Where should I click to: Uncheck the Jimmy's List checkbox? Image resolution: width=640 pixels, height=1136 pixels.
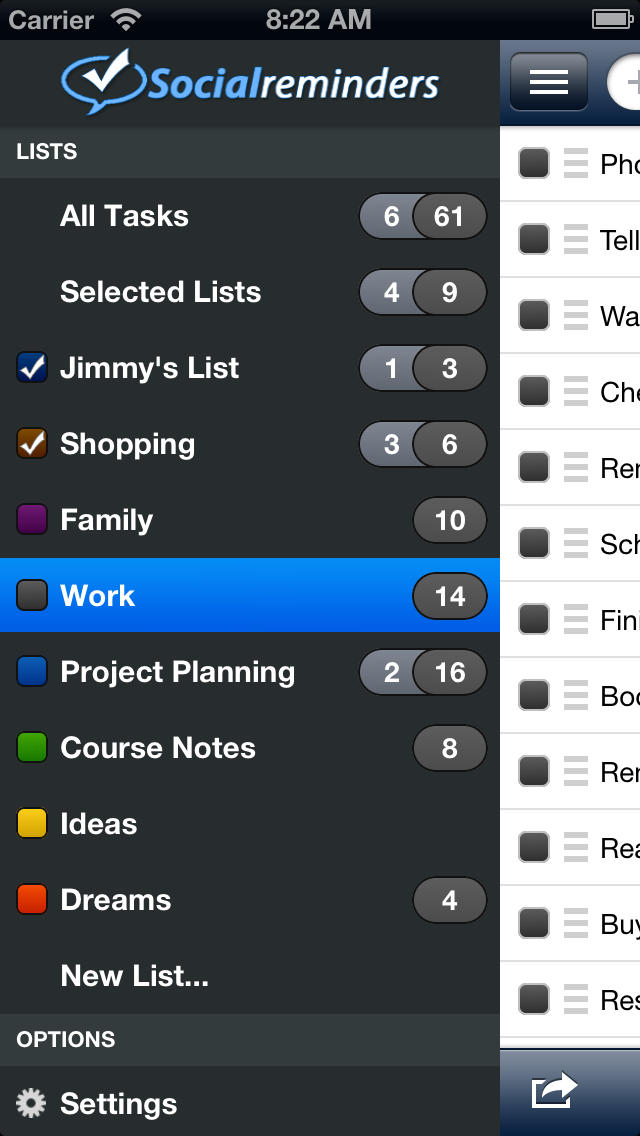pos(32,368)
